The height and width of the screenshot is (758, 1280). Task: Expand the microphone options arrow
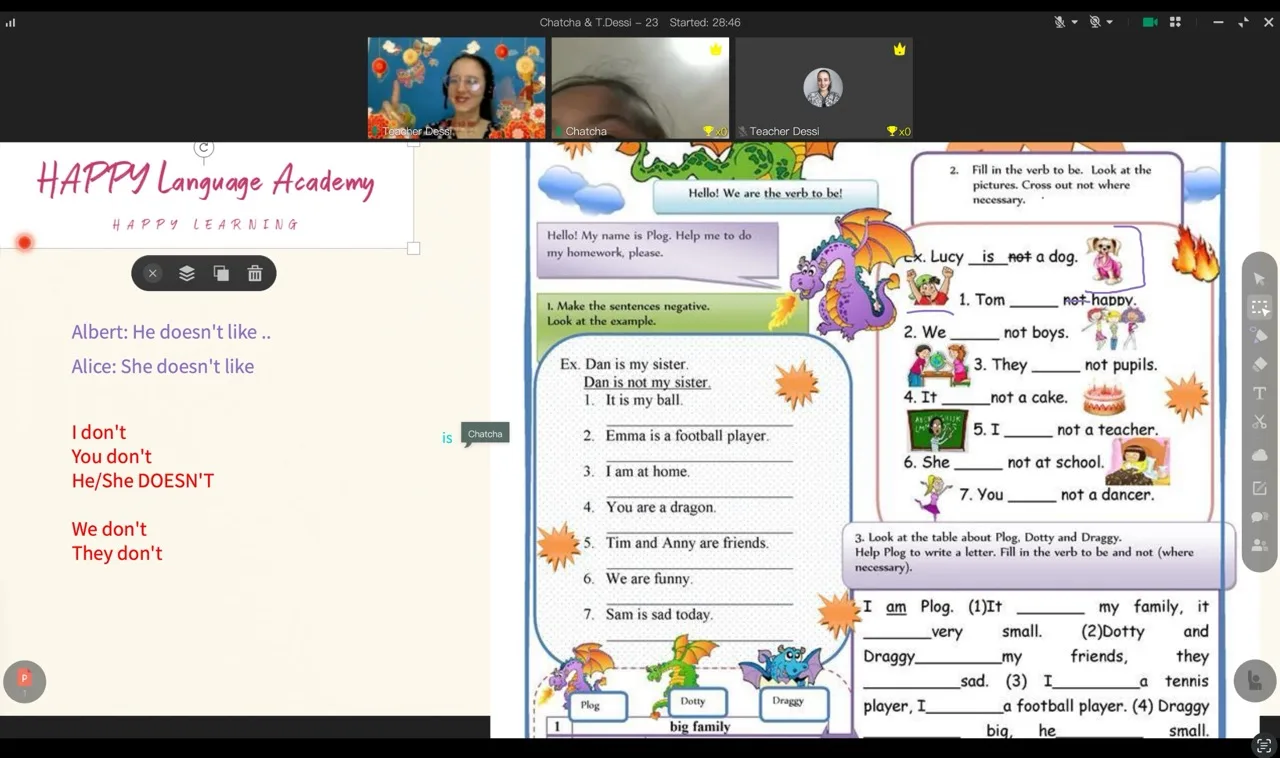coord(1075,22)
